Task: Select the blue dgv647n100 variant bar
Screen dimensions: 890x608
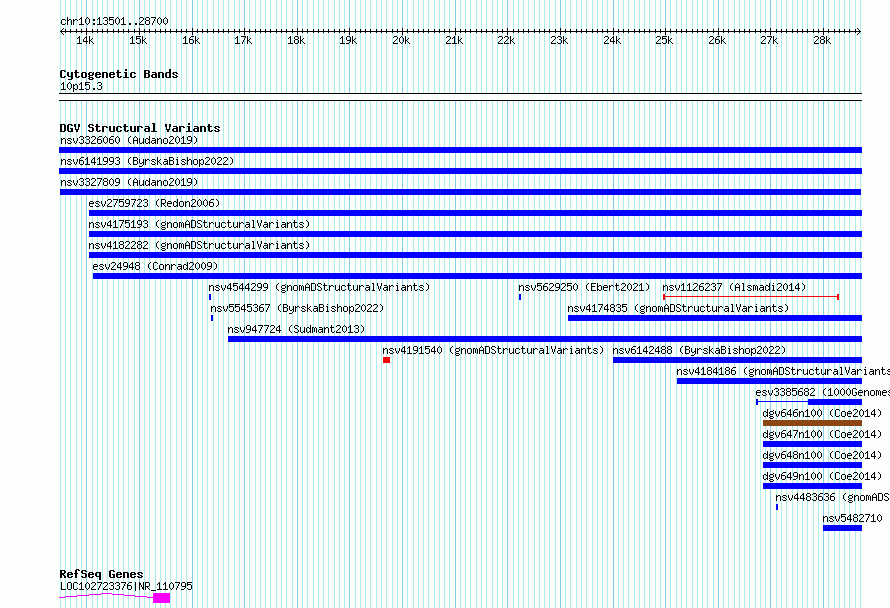Action: pos(812,444)
